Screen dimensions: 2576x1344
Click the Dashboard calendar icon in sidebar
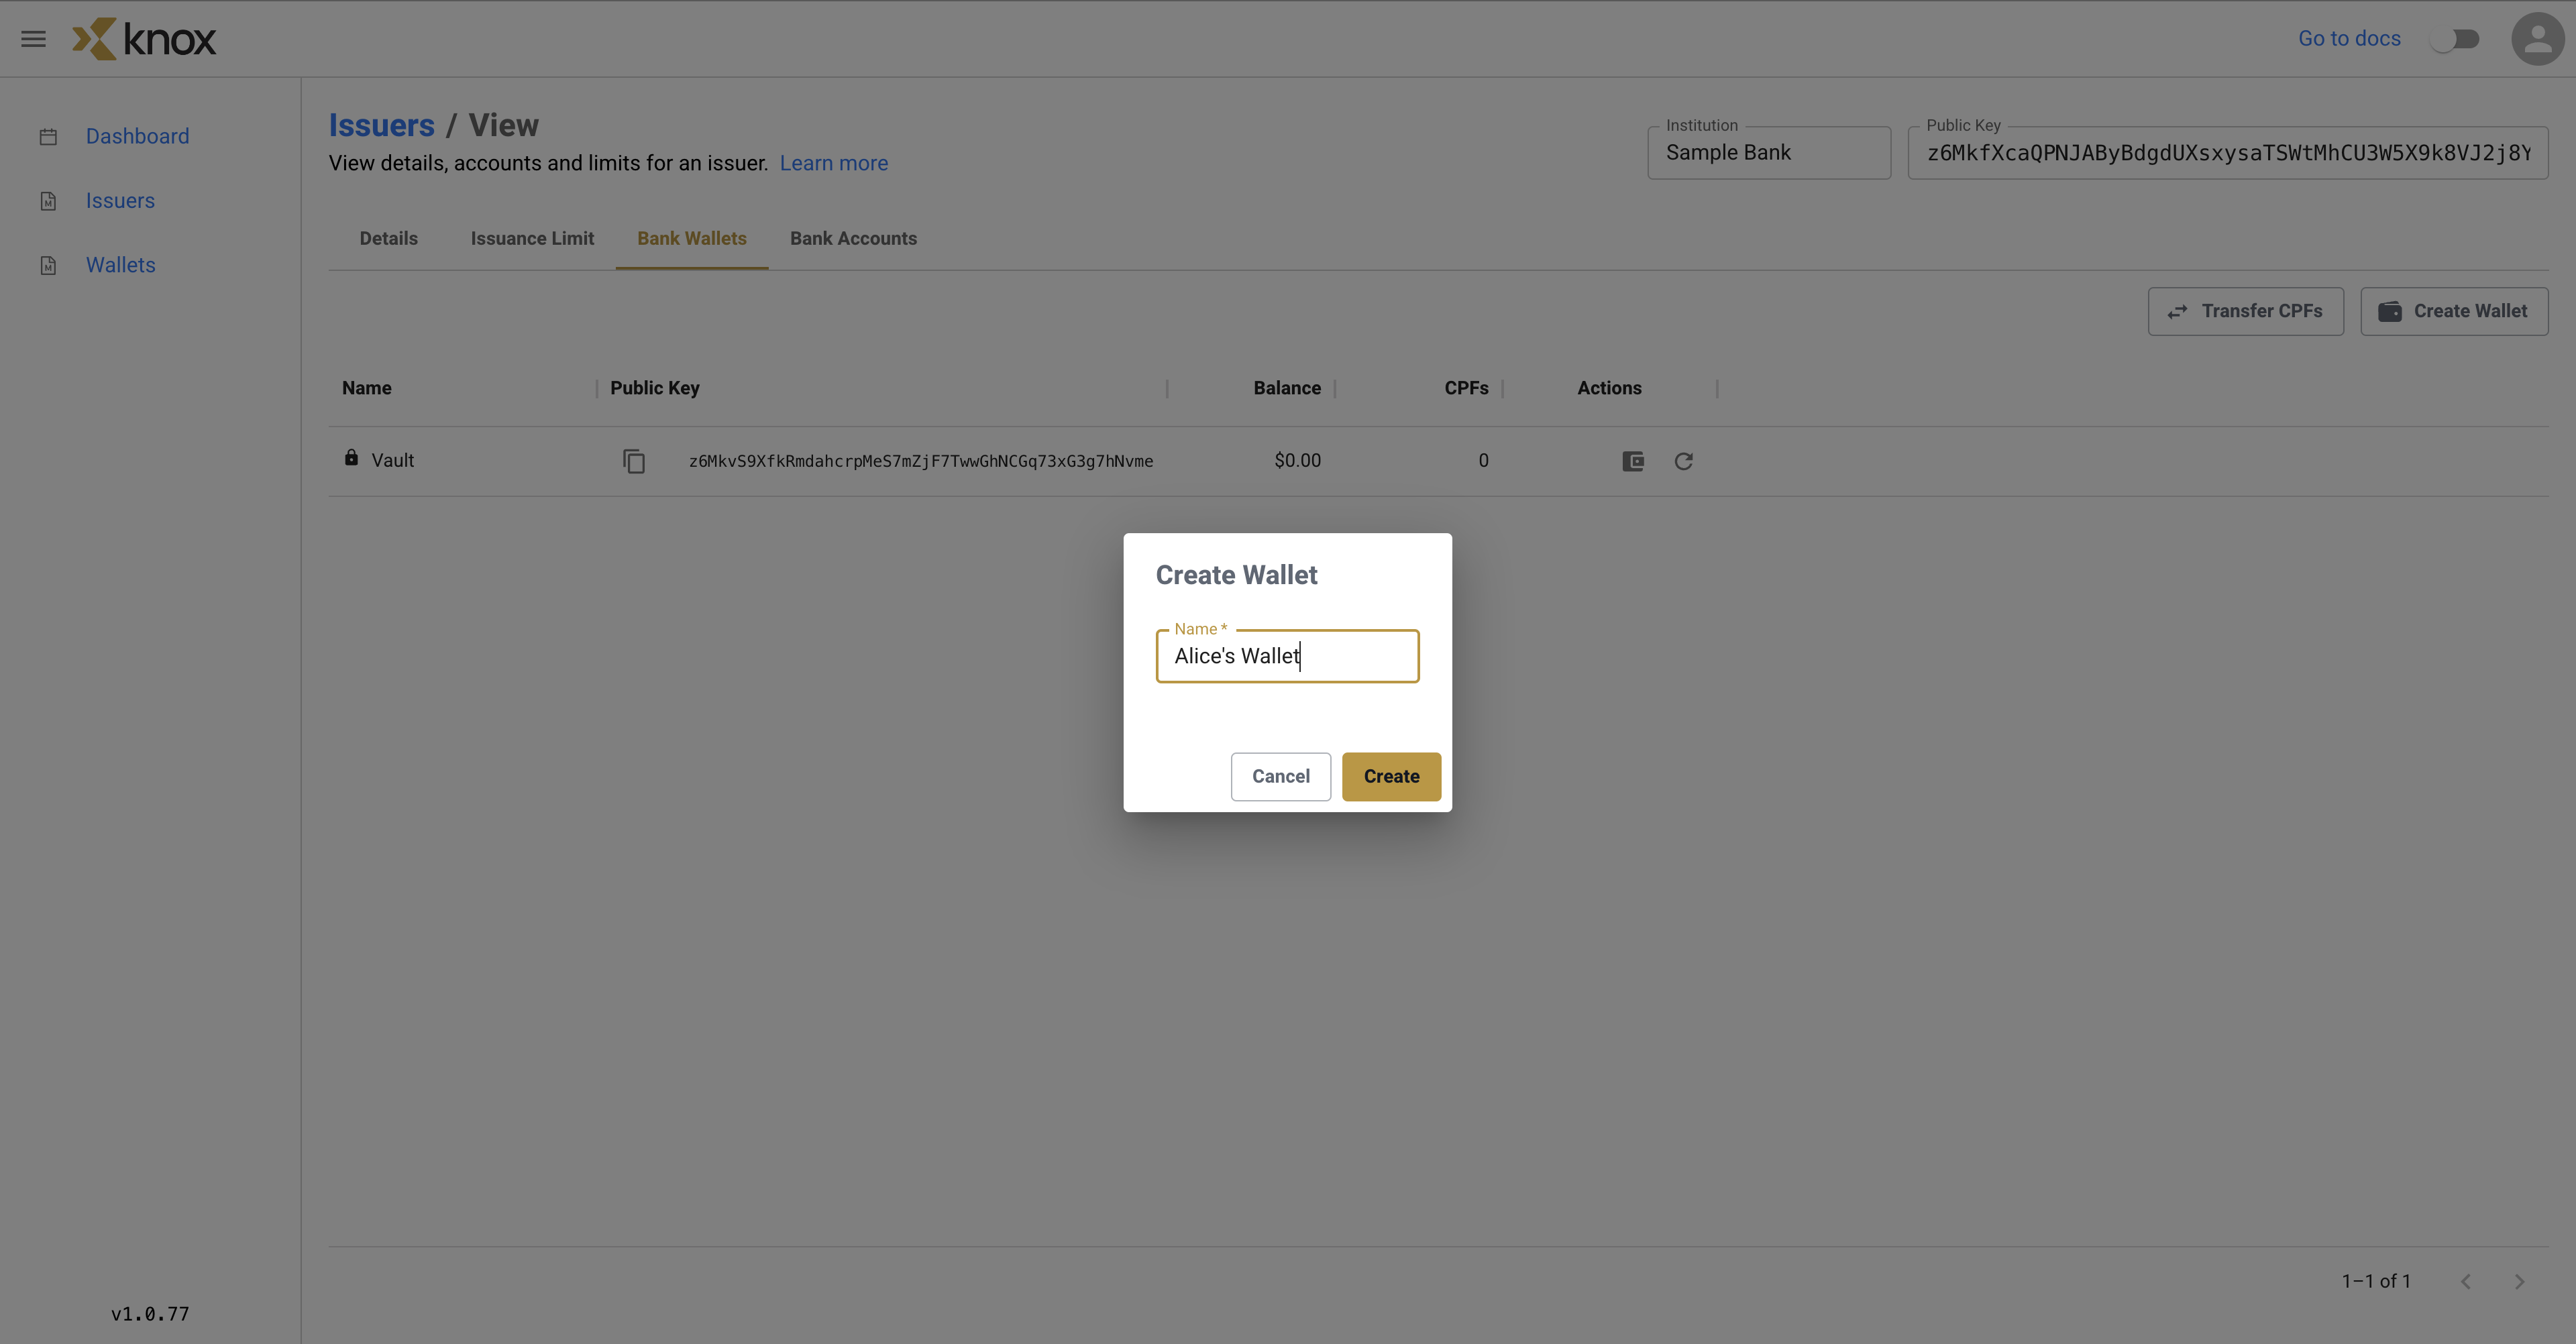pos(48,136)
